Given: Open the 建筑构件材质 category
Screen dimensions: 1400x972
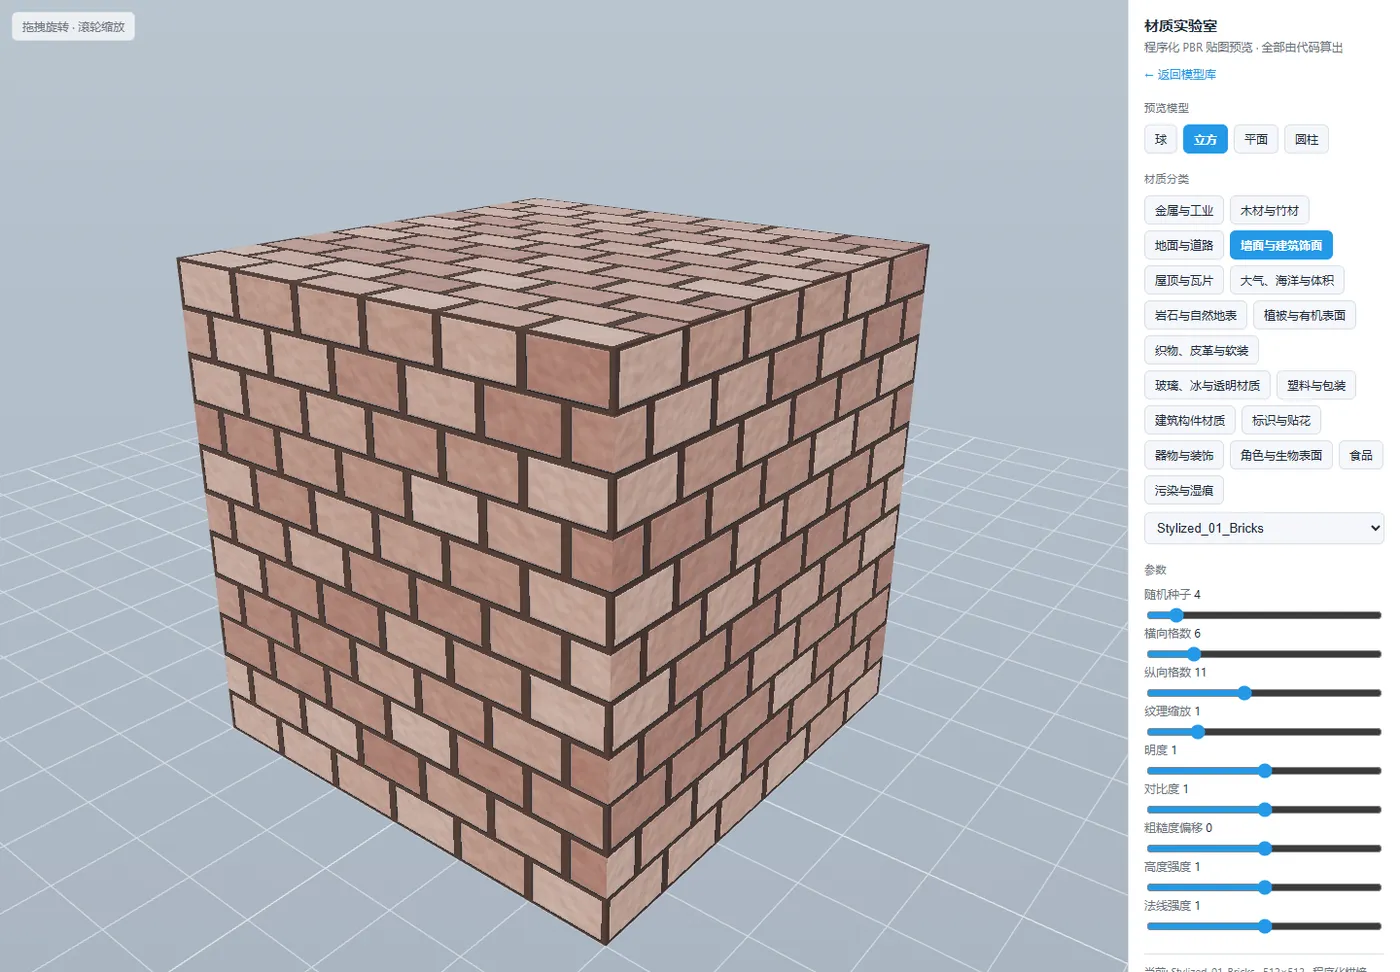Looking at the screenshot, I should (1190, 420).
